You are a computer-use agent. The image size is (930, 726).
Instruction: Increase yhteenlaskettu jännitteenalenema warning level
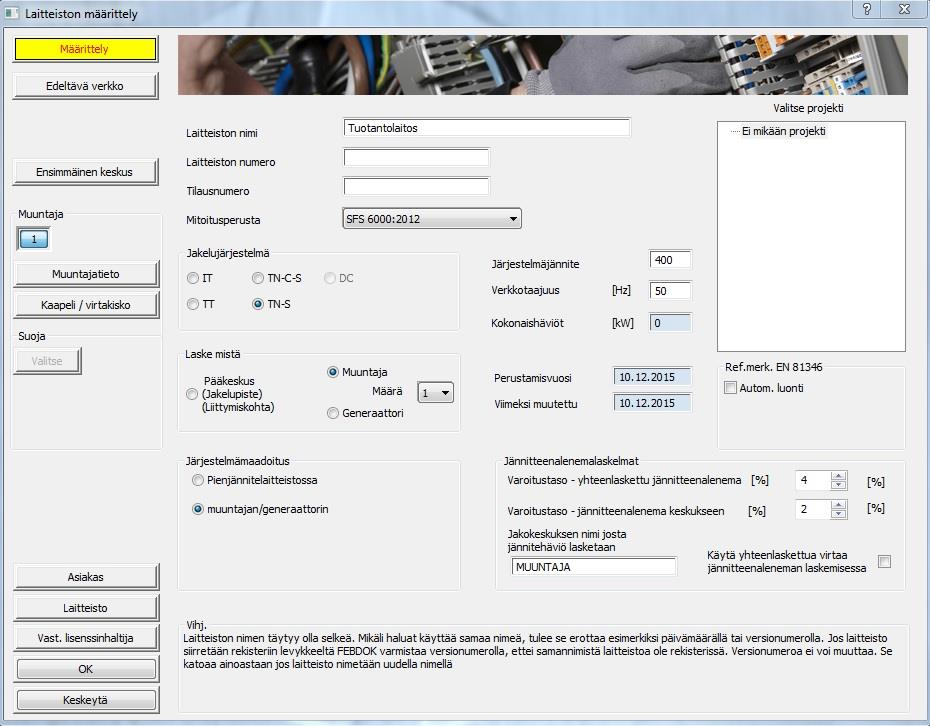[839, 476]
